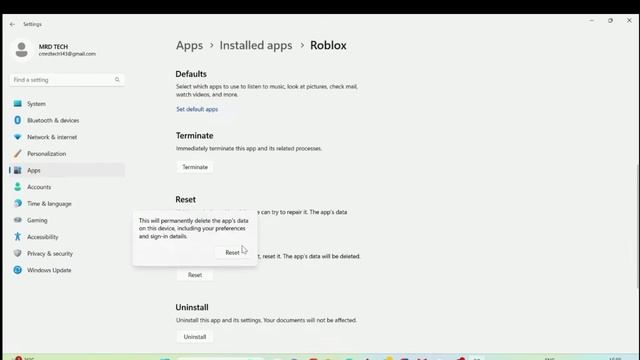This screenshot has height=360, width=640.
Task: Open the Gaming controller icon
Action: (x=18, y=220)
